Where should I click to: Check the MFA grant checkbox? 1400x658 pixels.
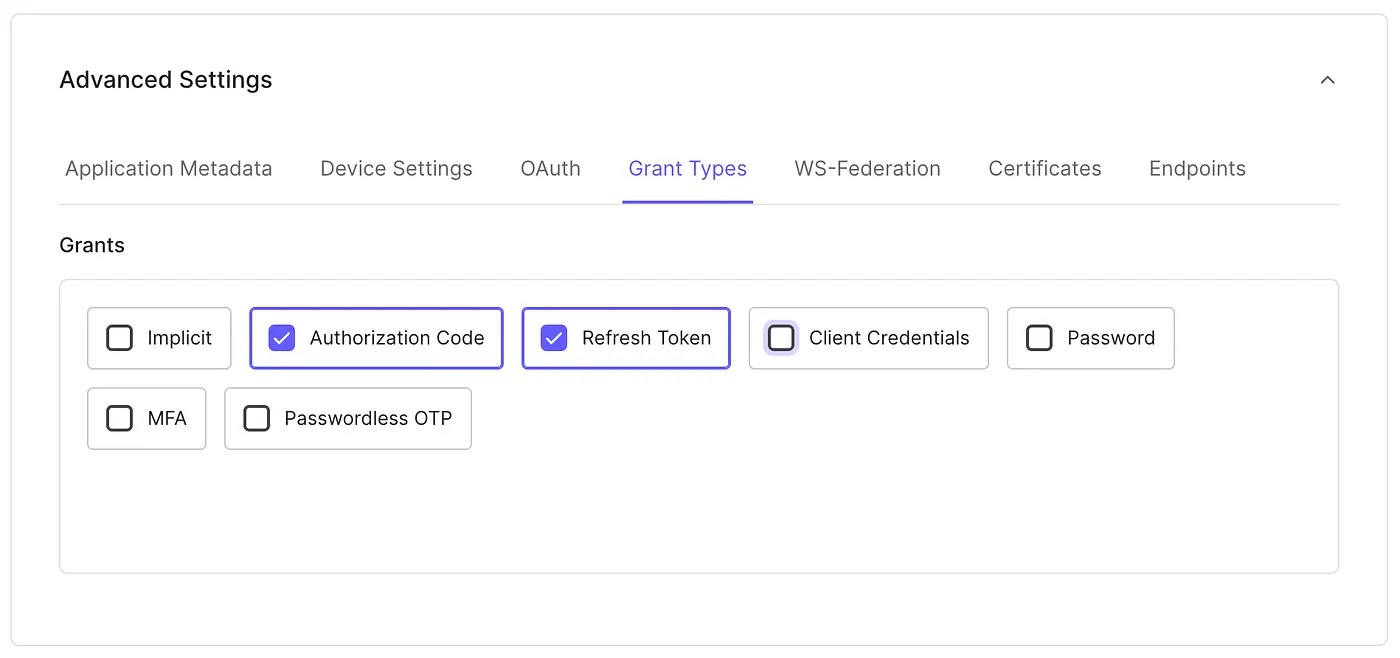120,418
